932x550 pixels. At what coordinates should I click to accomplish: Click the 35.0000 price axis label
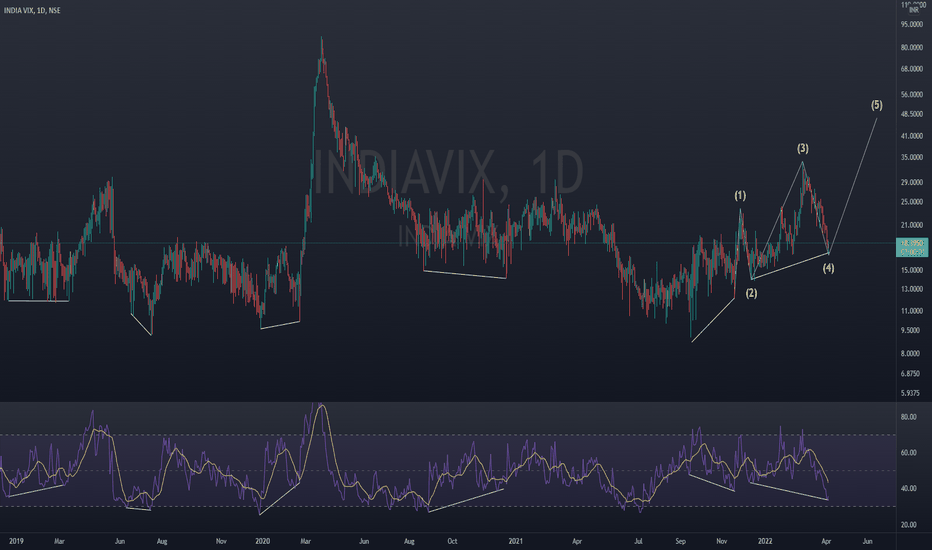click(x=912, y=158)
